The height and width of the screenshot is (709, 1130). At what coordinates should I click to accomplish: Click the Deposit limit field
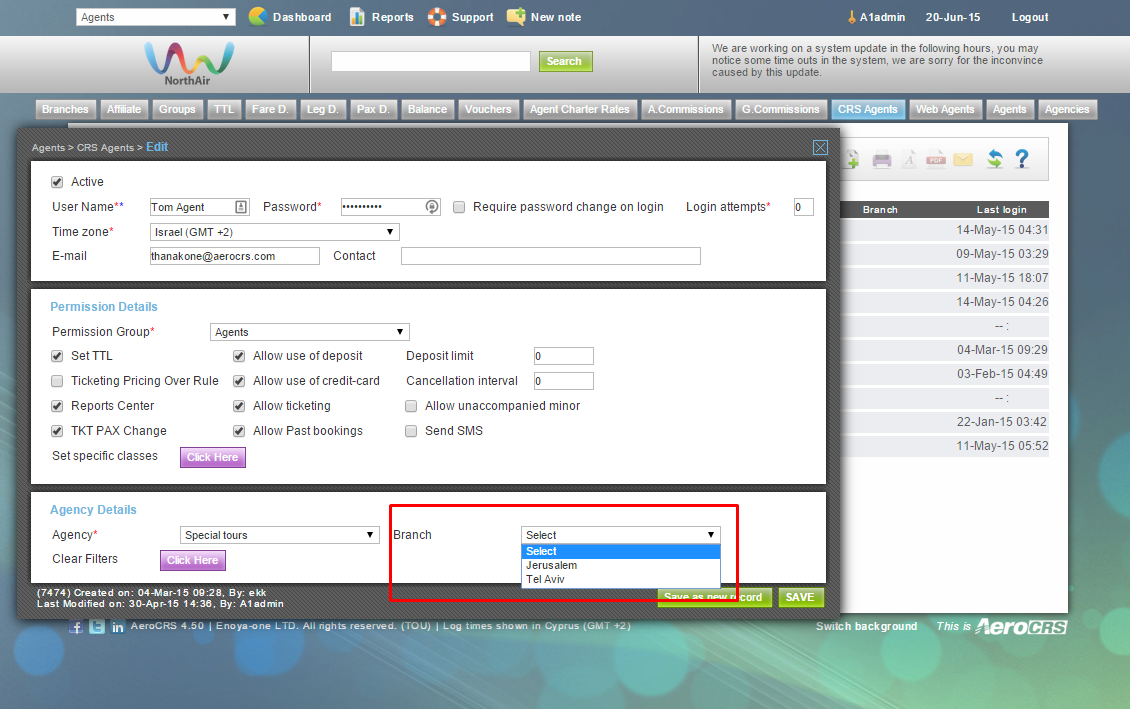tap(564, 356)
